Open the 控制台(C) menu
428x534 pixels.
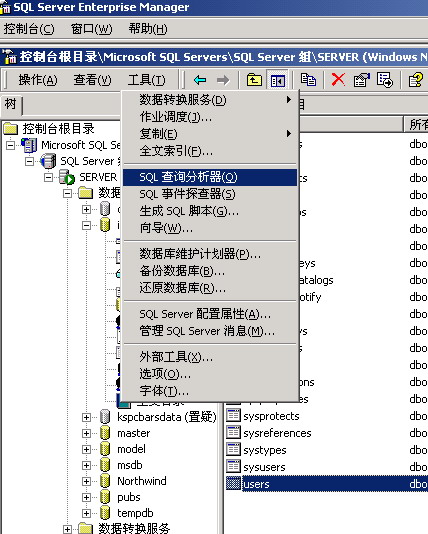tap(29, 29)
